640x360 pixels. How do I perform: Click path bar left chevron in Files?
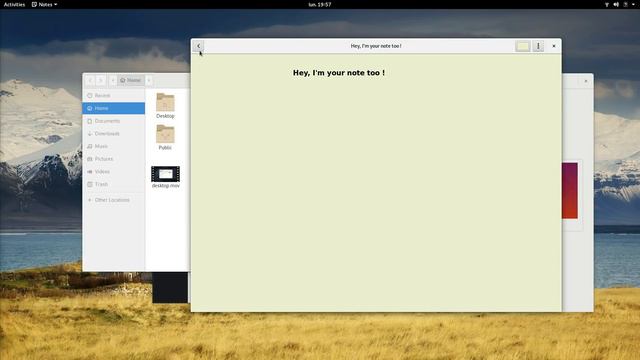click(113, 80)
